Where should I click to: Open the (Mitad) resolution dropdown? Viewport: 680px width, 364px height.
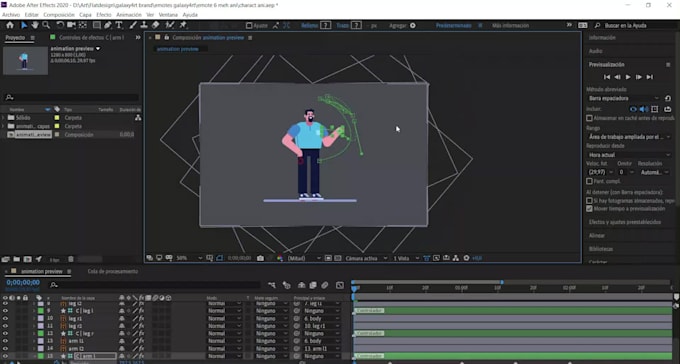click(x=304, y=258)
